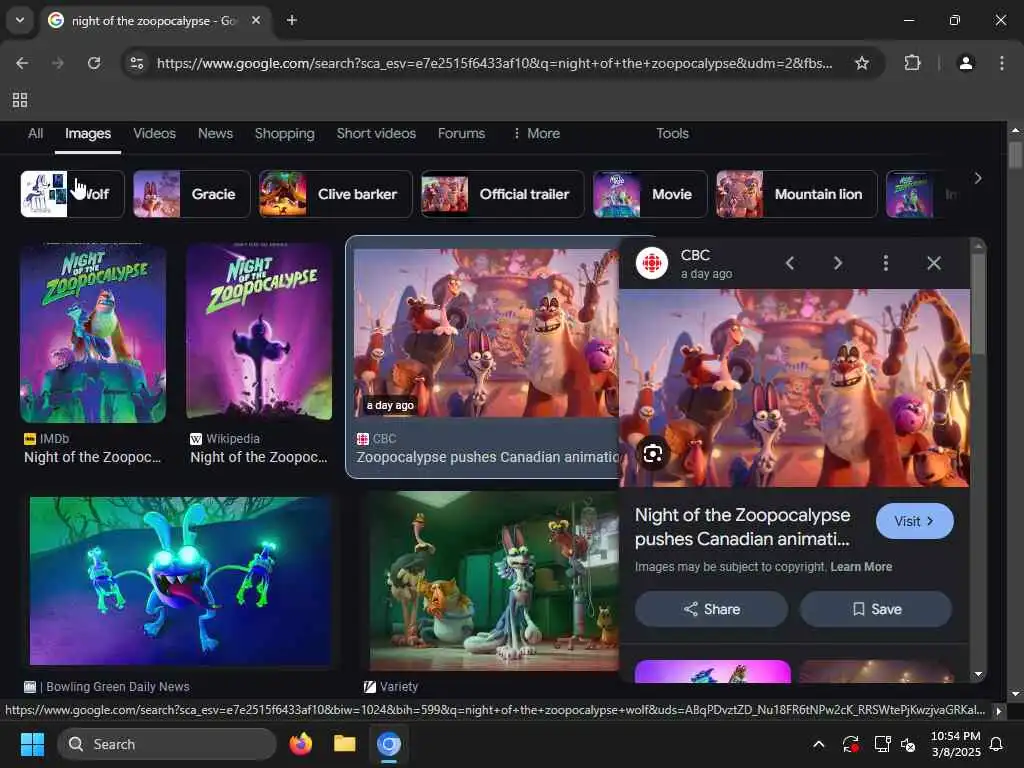Viewport: 1024px width, 768px height.
Task: Open the Bowling Green Daily News image
Action: coord(180,581)
